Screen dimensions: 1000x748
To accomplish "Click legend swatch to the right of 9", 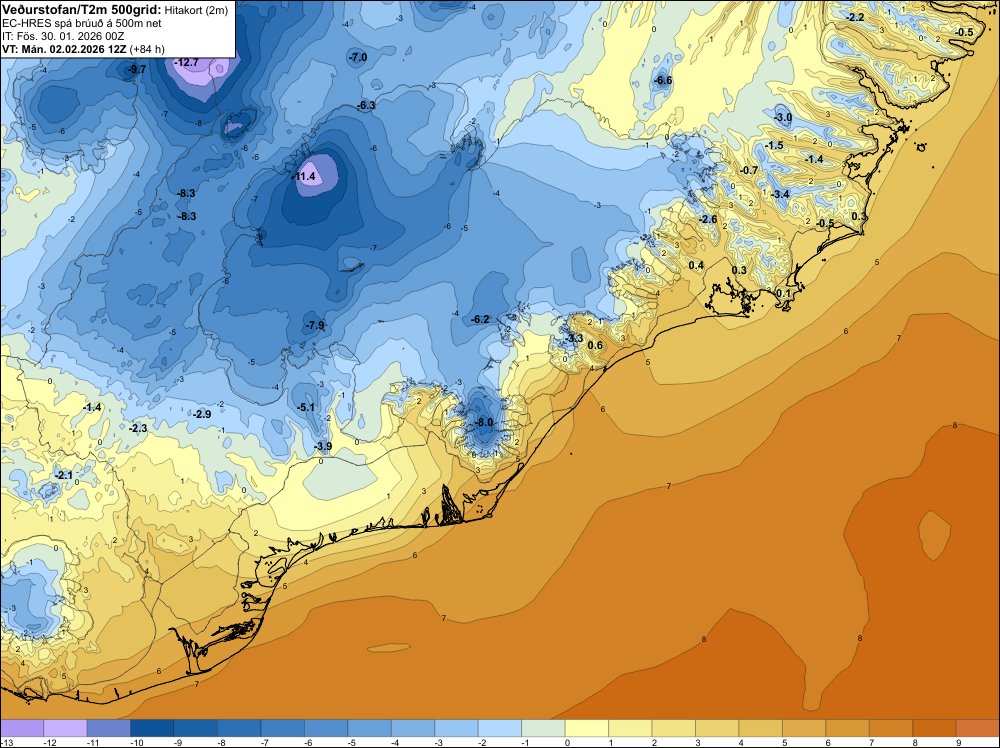I will (978, 729).
